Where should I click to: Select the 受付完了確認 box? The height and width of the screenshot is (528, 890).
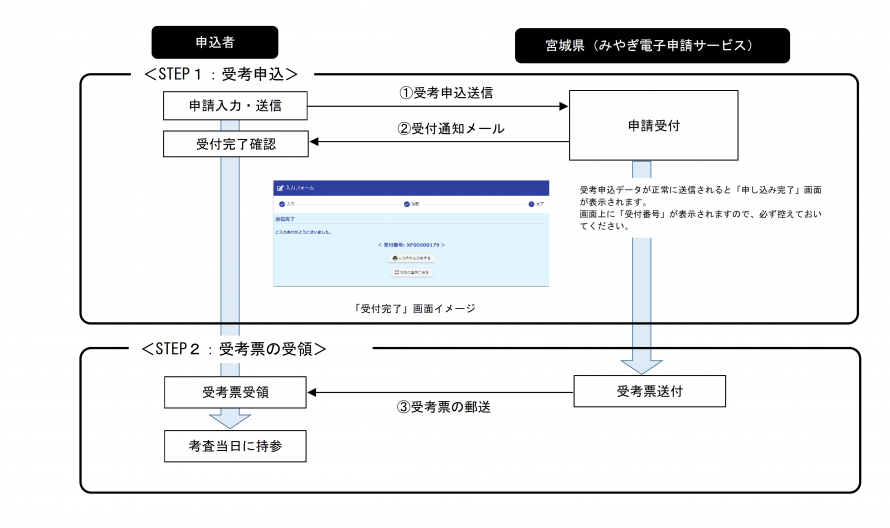click(235, 144)
